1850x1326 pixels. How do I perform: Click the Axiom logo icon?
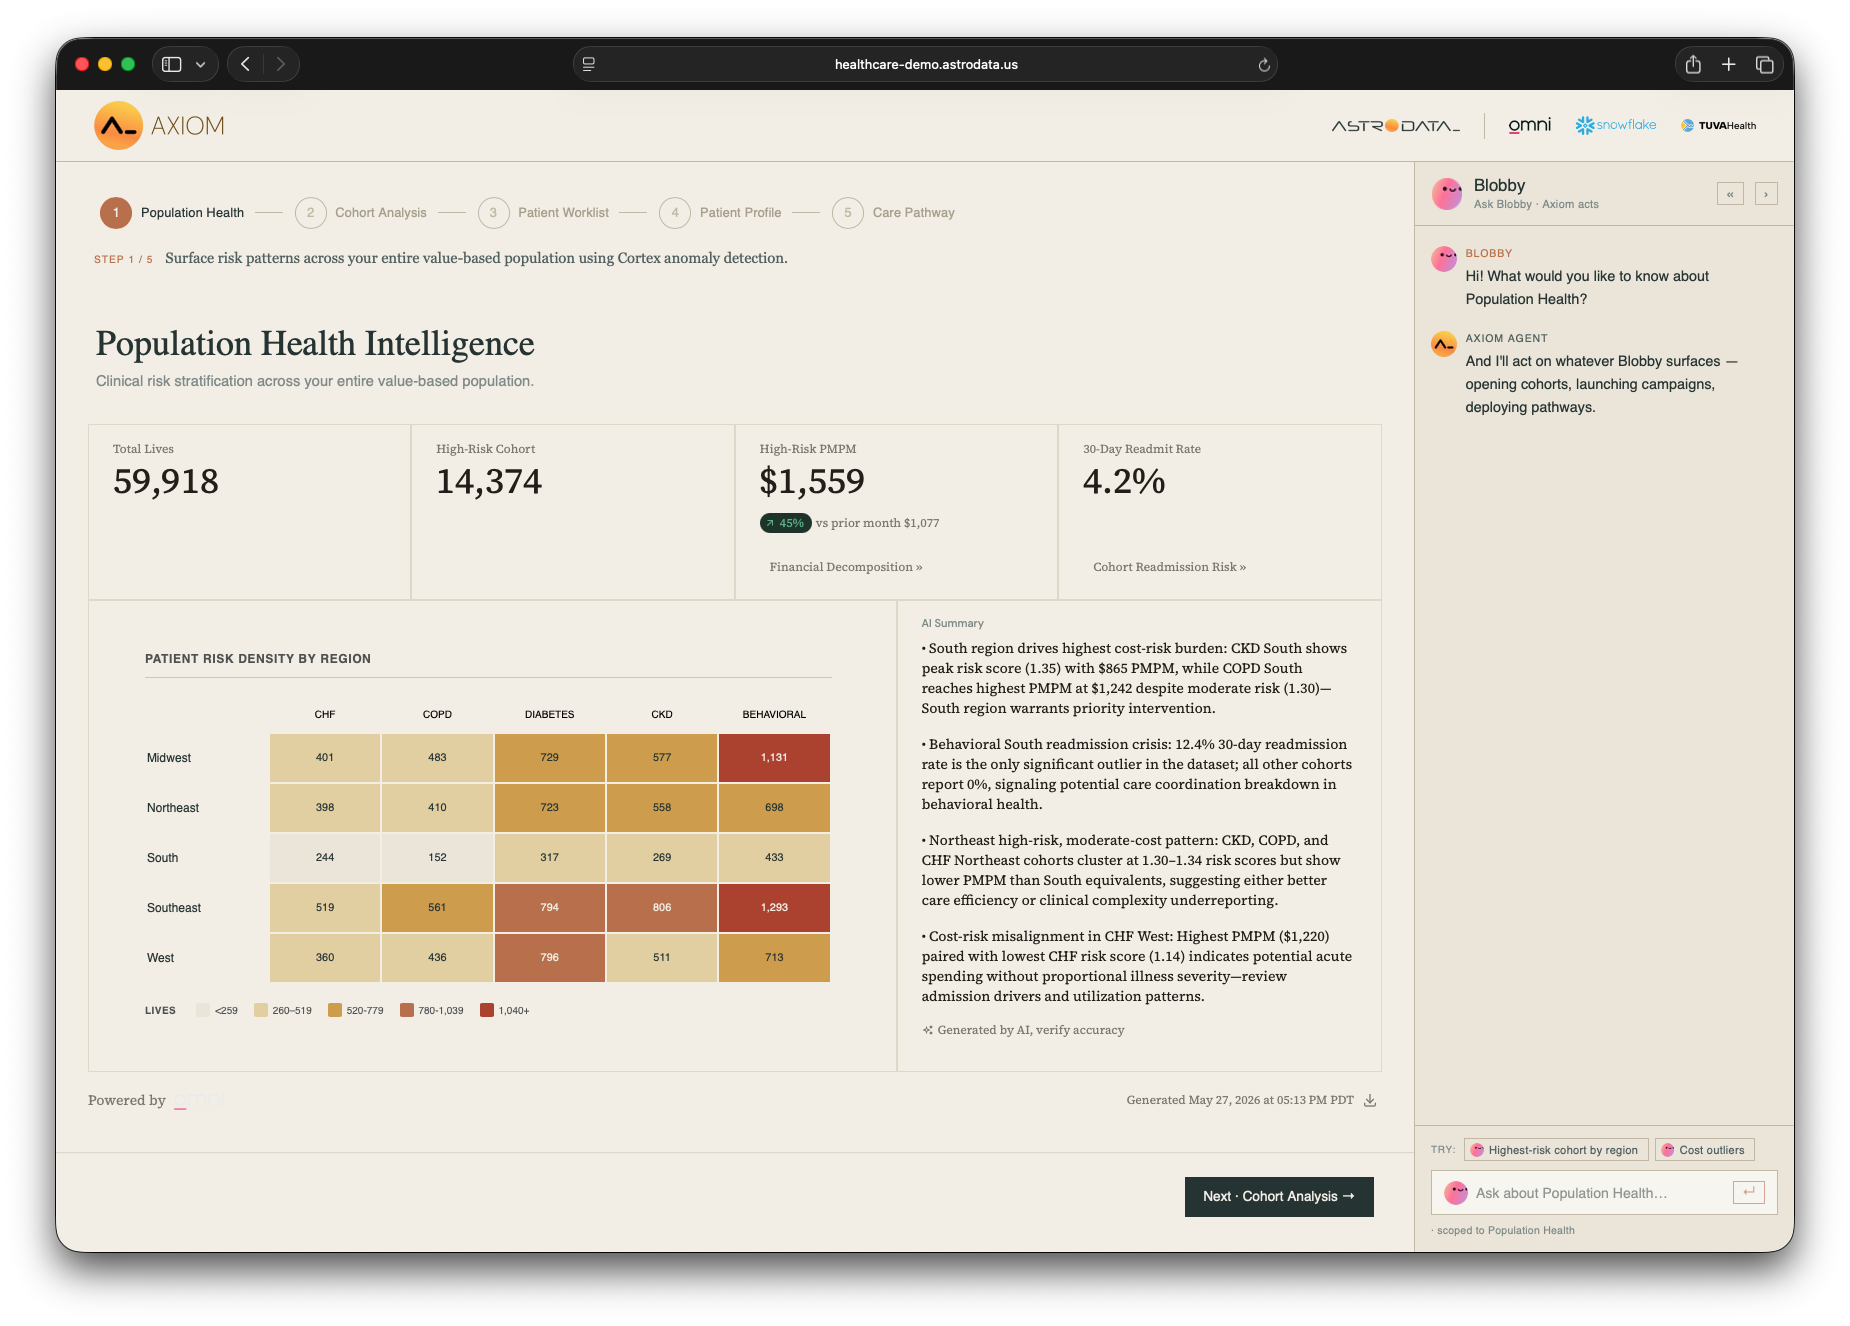118,126
